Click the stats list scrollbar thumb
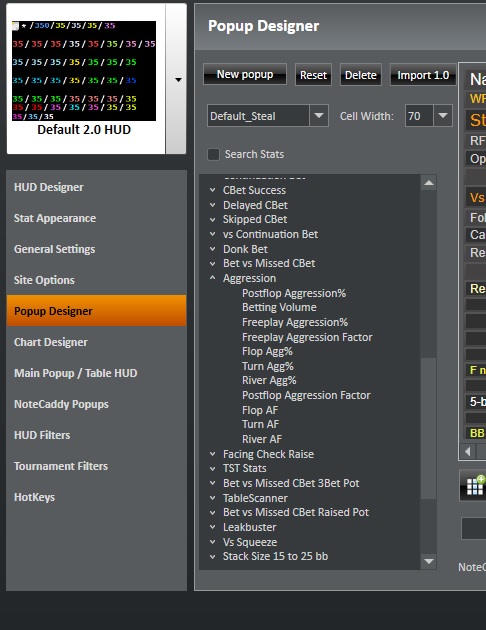Screen dimensions: 486x630 tap(429, 428)
